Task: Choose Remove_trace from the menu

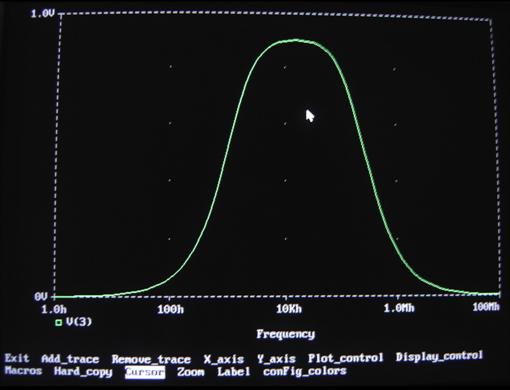Action: coord(151,359)
